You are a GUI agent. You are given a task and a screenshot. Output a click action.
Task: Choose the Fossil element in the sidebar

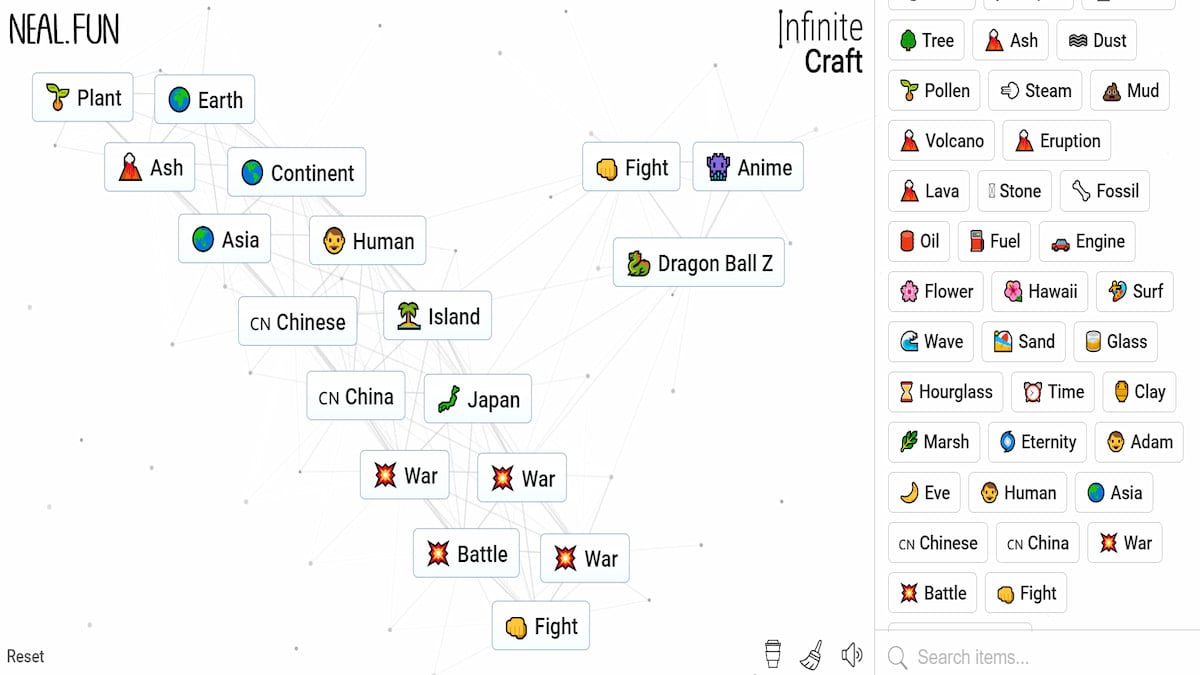coord(1104,190)
